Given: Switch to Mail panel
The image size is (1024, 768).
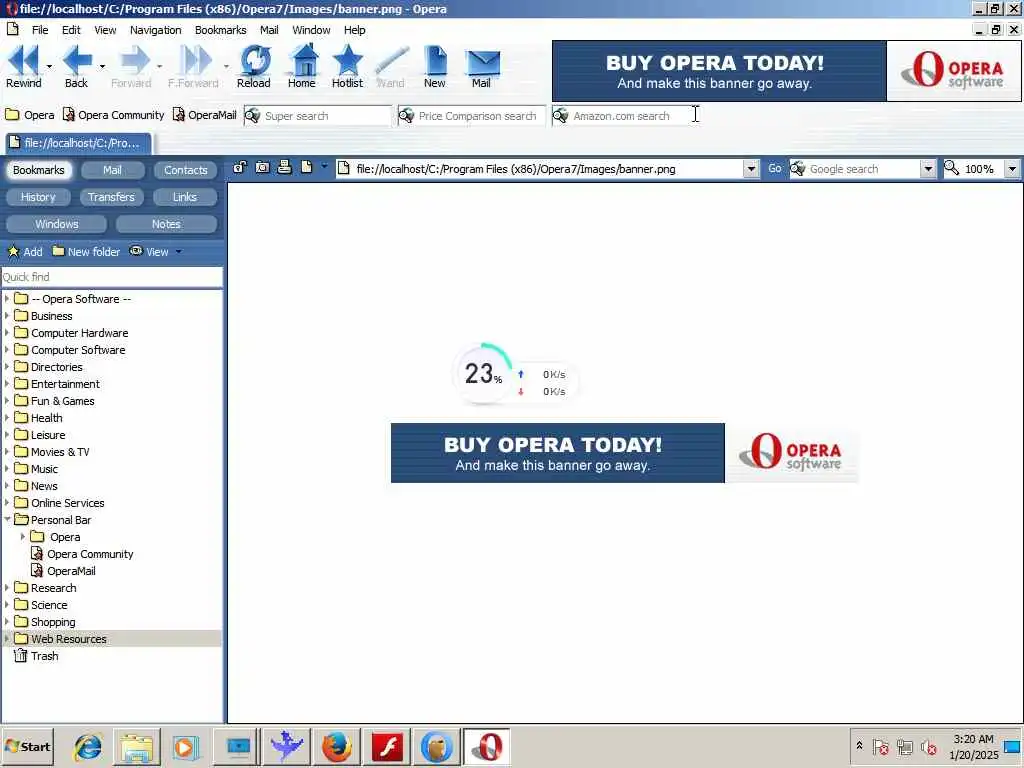Looking at the screenshot, I should click(112, 170).
